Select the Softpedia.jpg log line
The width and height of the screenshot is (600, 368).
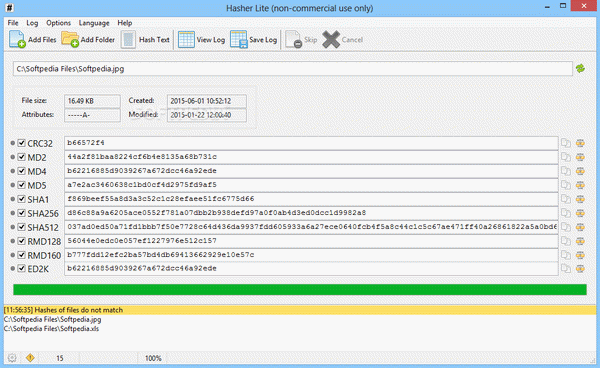click(x=52, y=319)
